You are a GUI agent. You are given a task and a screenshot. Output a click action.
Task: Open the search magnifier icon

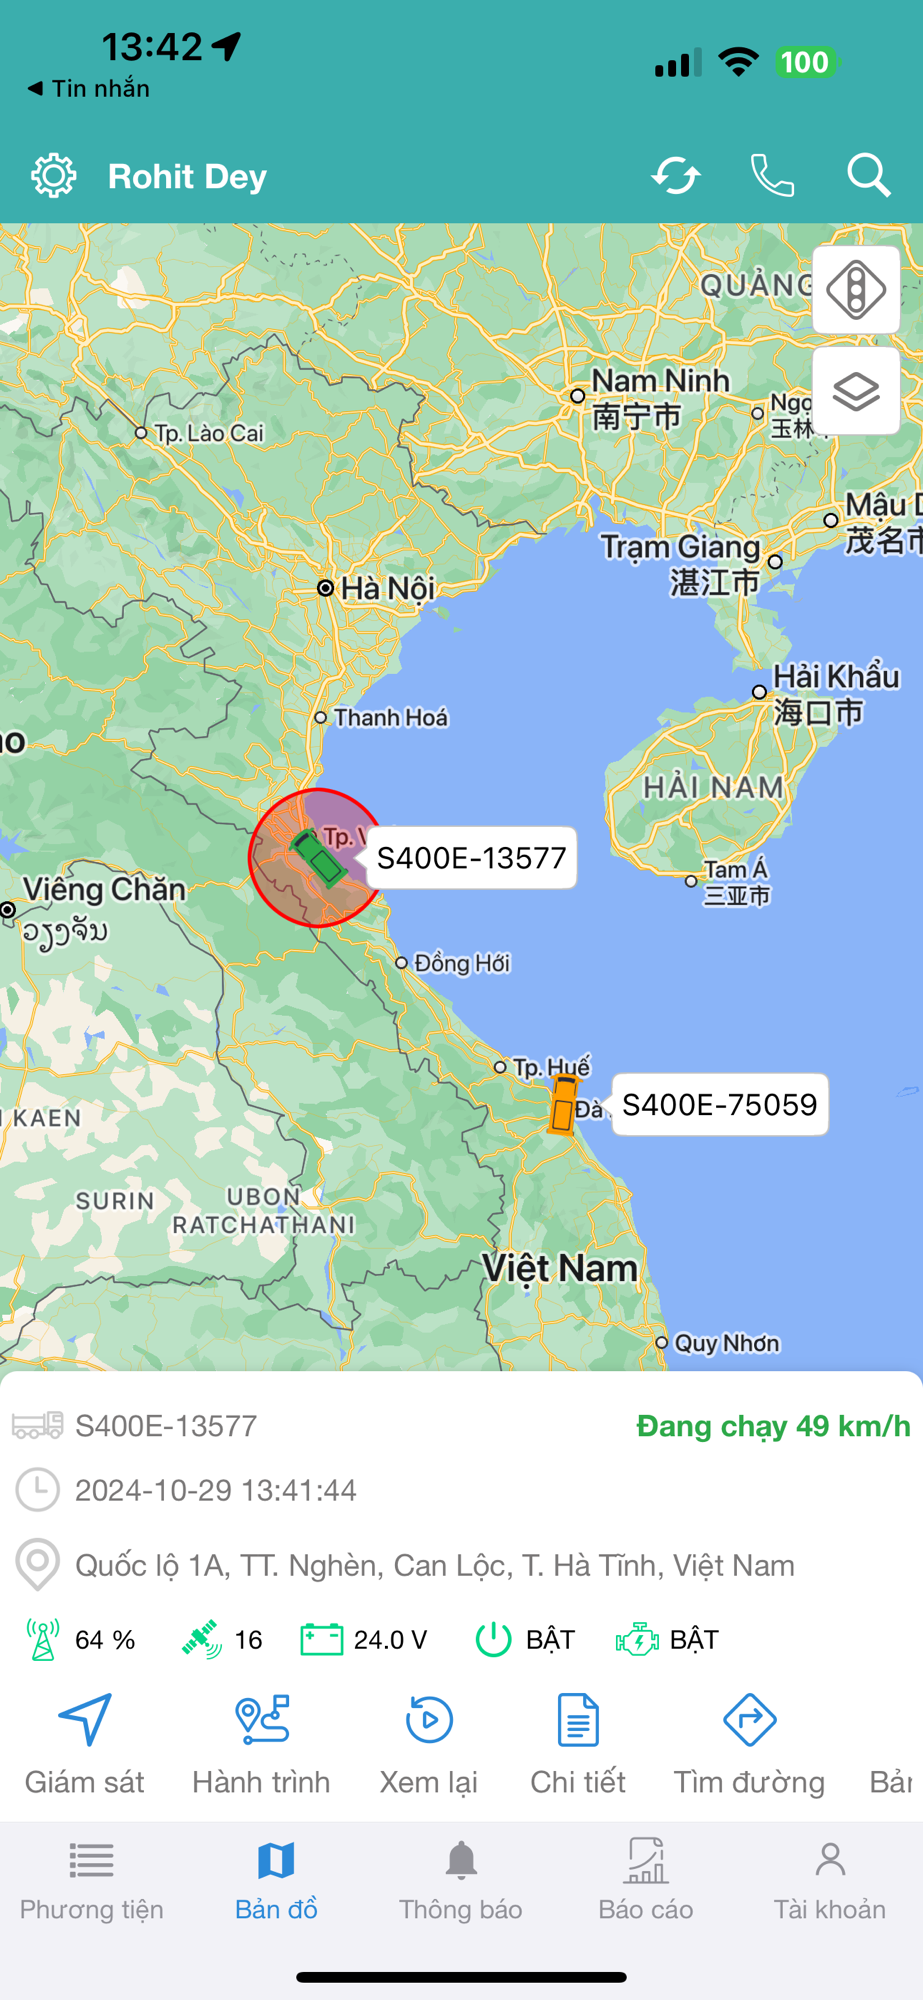pyautogui.click(x=868, y=176)
